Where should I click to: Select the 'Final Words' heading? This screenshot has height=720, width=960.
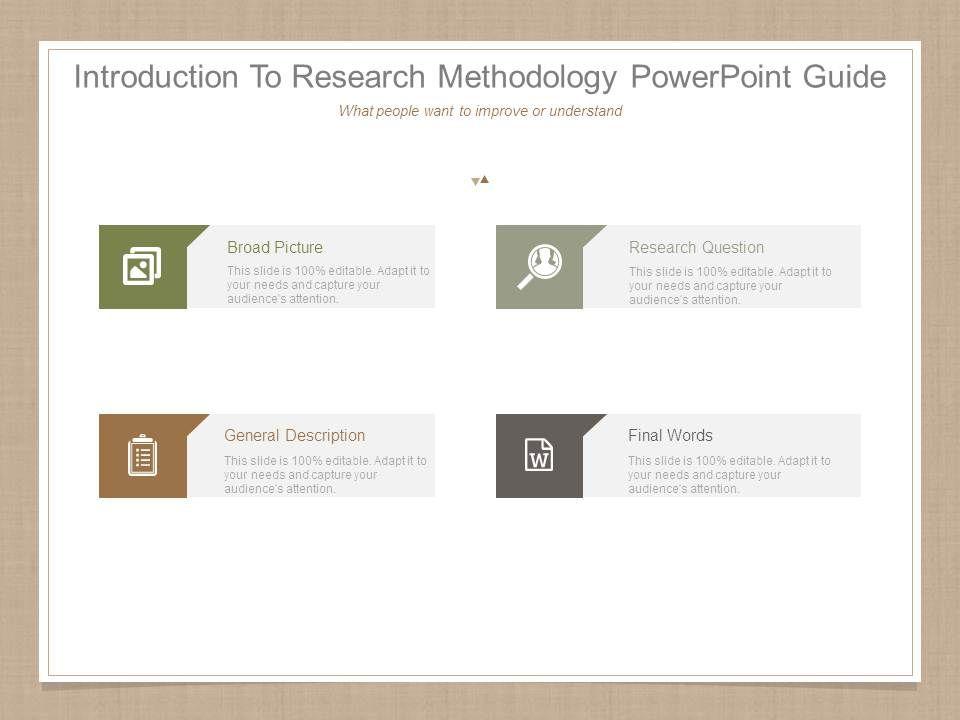click(x=670, y=435)
